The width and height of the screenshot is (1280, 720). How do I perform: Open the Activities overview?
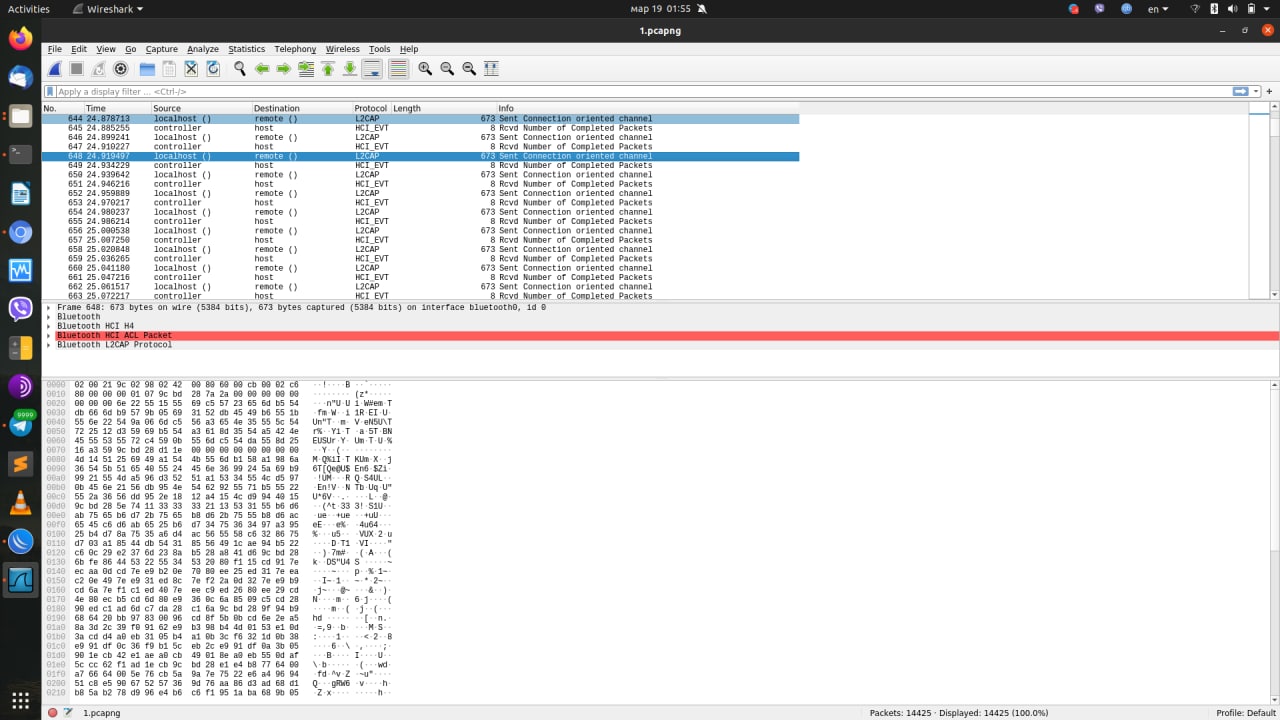(28, 9)
